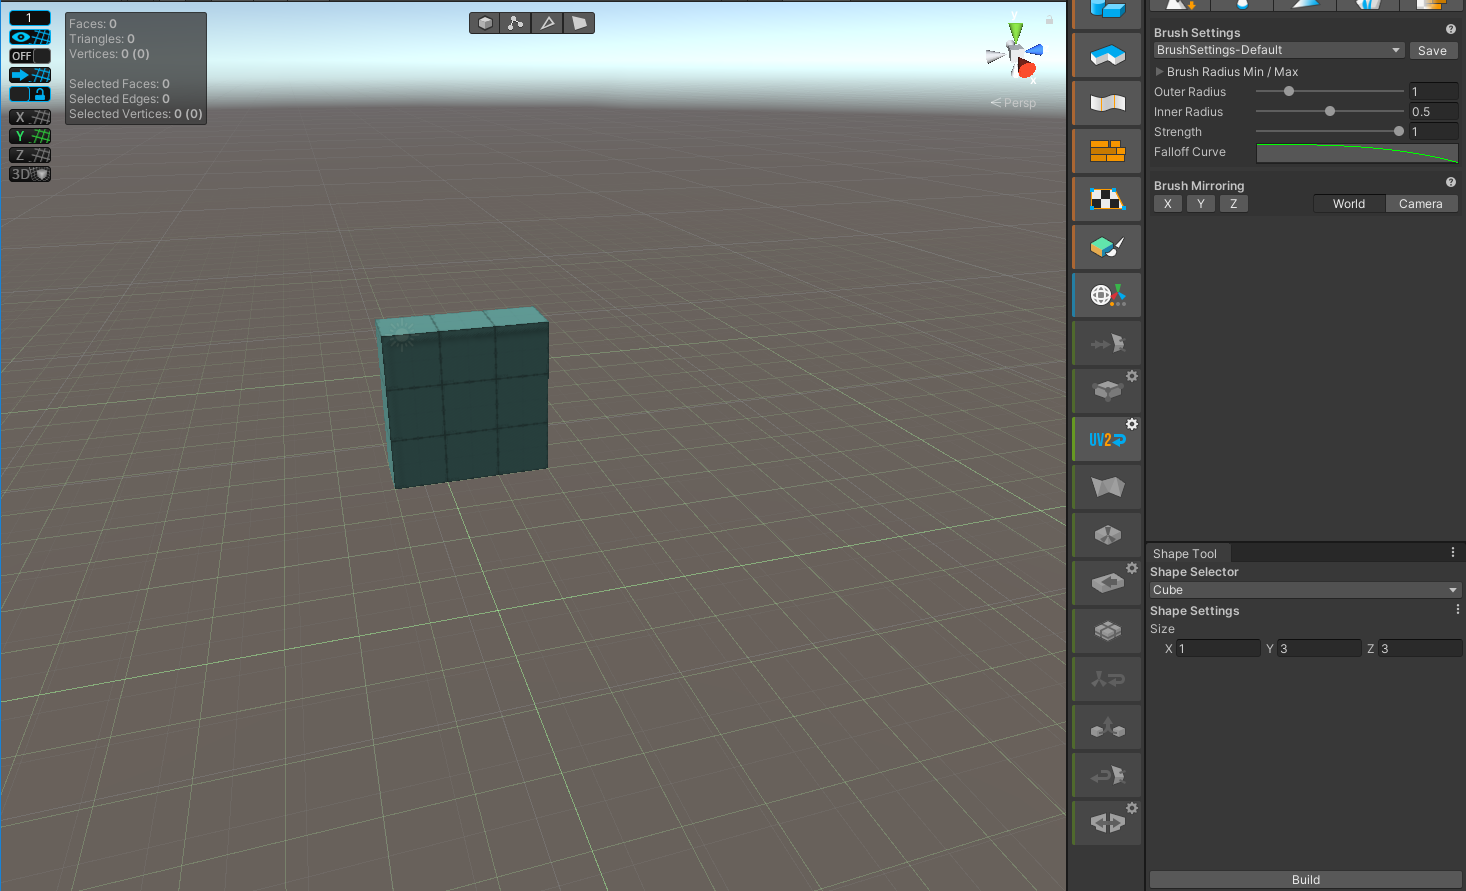1466x891 pixels.
Task: Open the Bezier Shape tool
Action: pos(1106,103)
